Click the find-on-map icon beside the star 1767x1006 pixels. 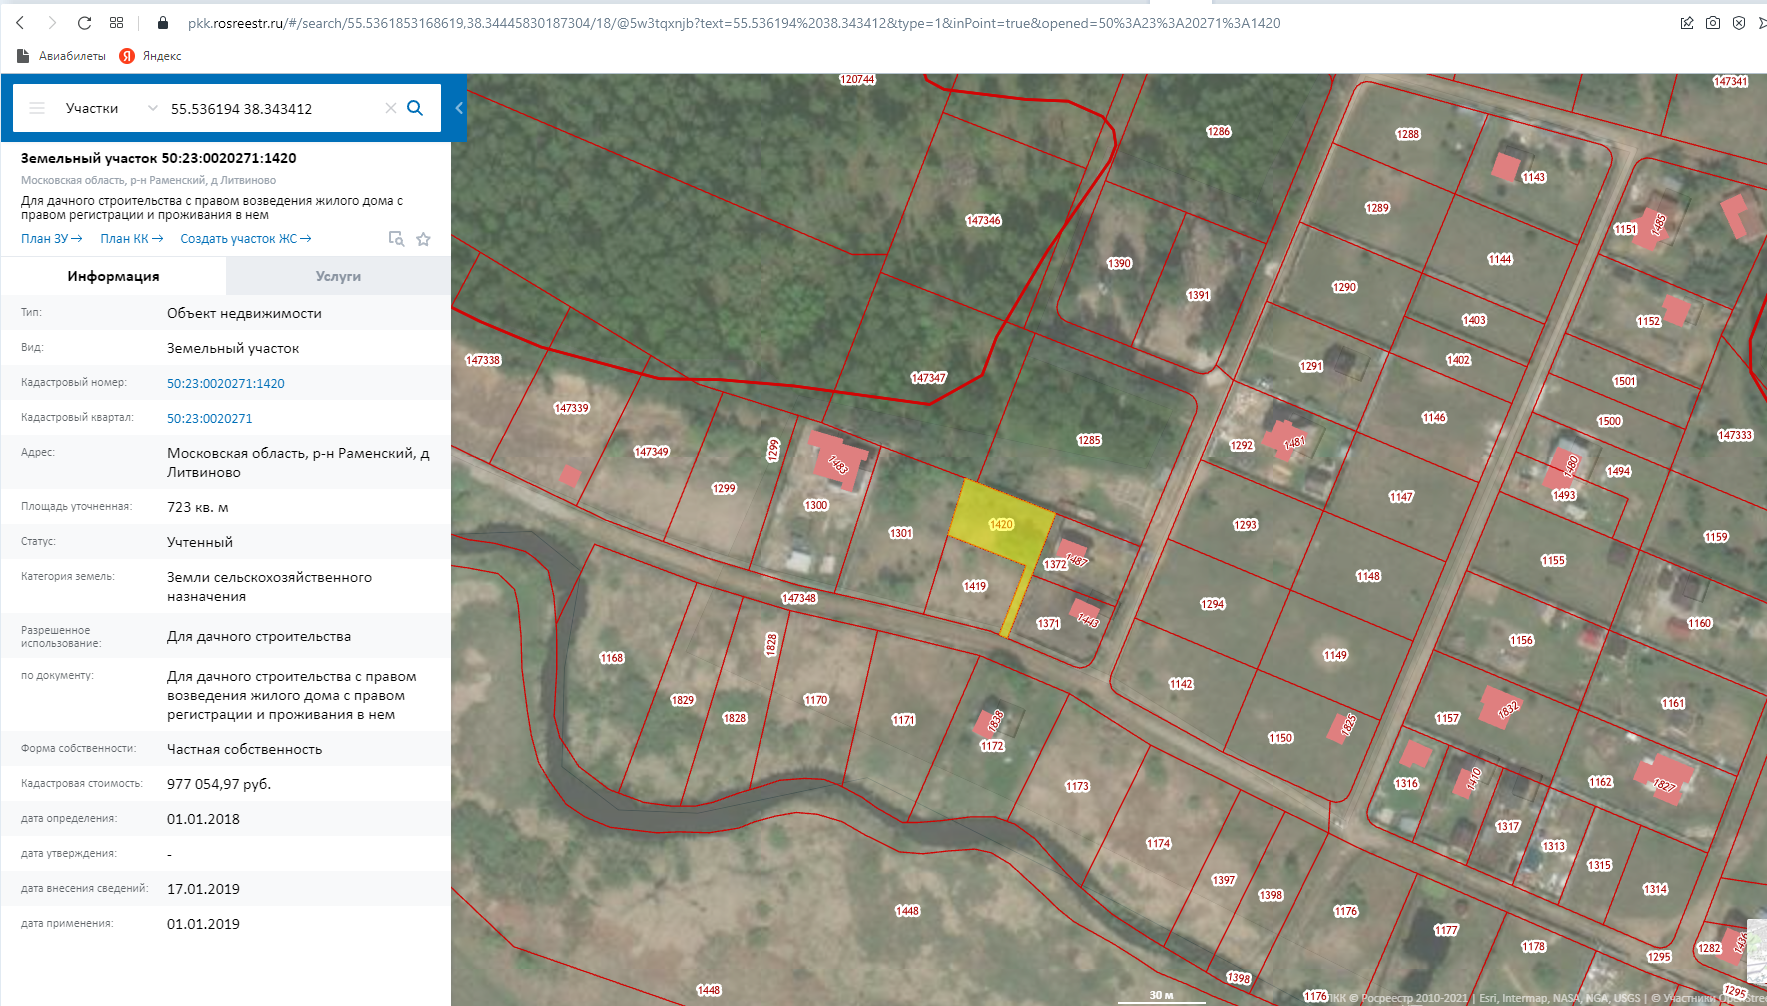point(396,239)
